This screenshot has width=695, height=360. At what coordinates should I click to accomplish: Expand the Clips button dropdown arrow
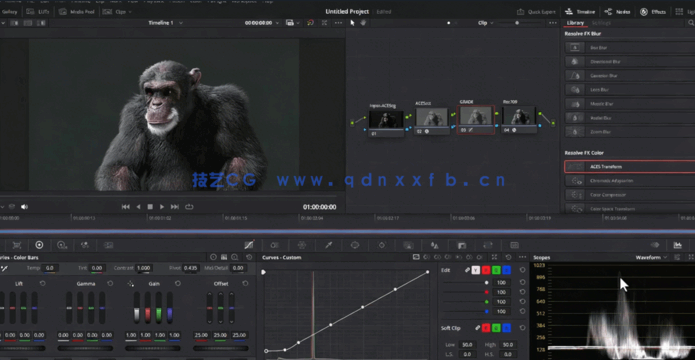point(131,12)
